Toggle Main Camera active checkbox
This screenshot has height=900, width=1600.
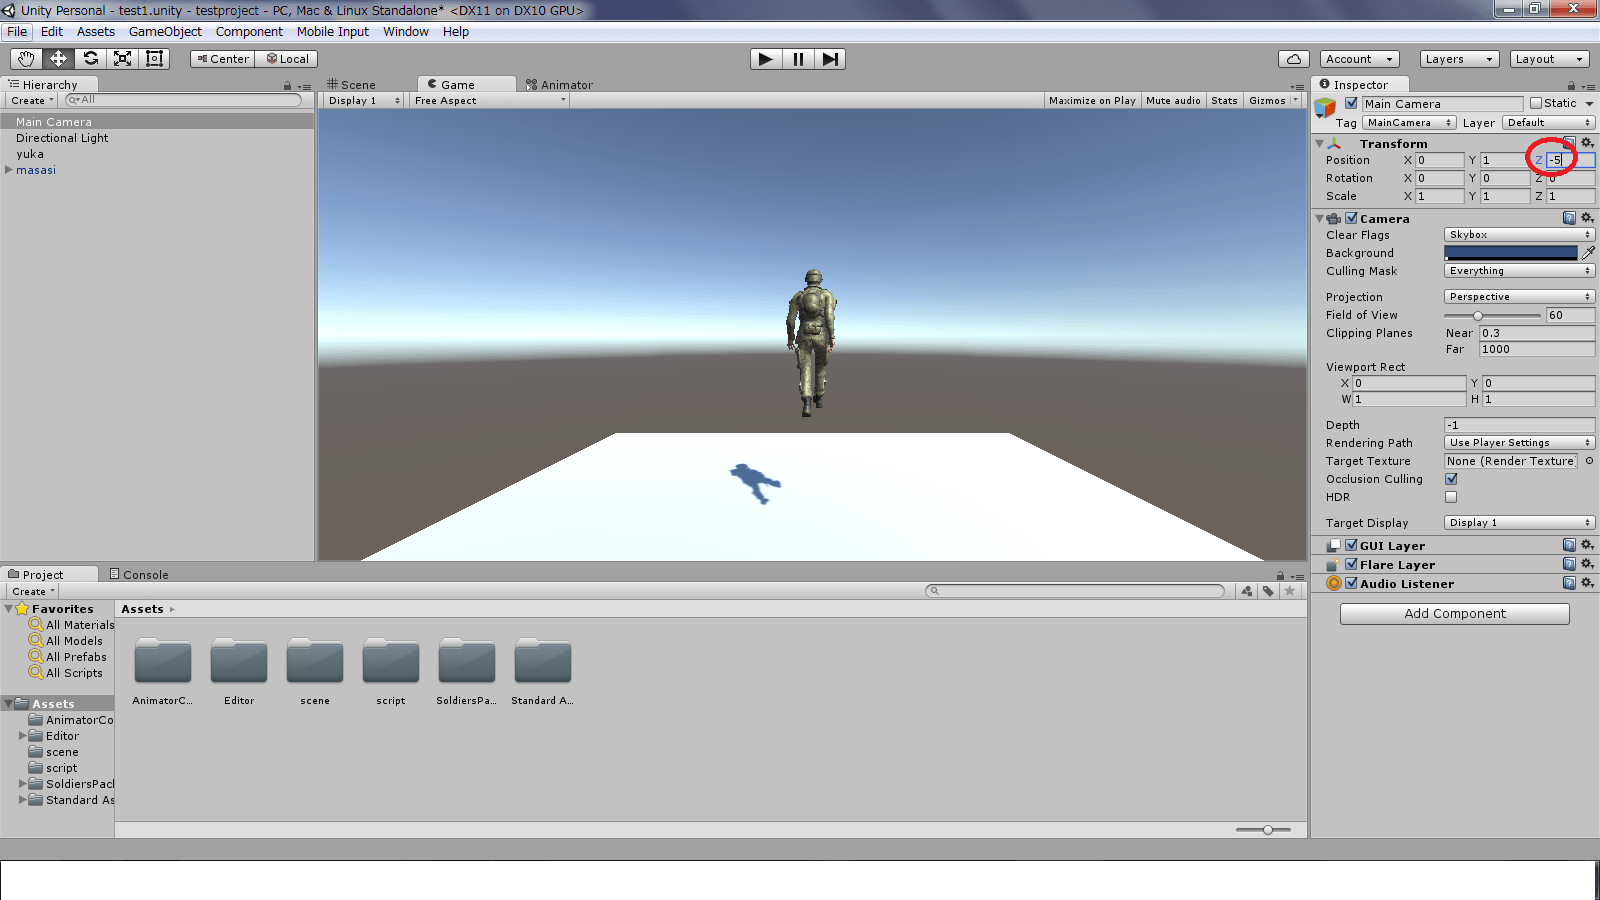pyautogui.click(x=1351, y=103)
